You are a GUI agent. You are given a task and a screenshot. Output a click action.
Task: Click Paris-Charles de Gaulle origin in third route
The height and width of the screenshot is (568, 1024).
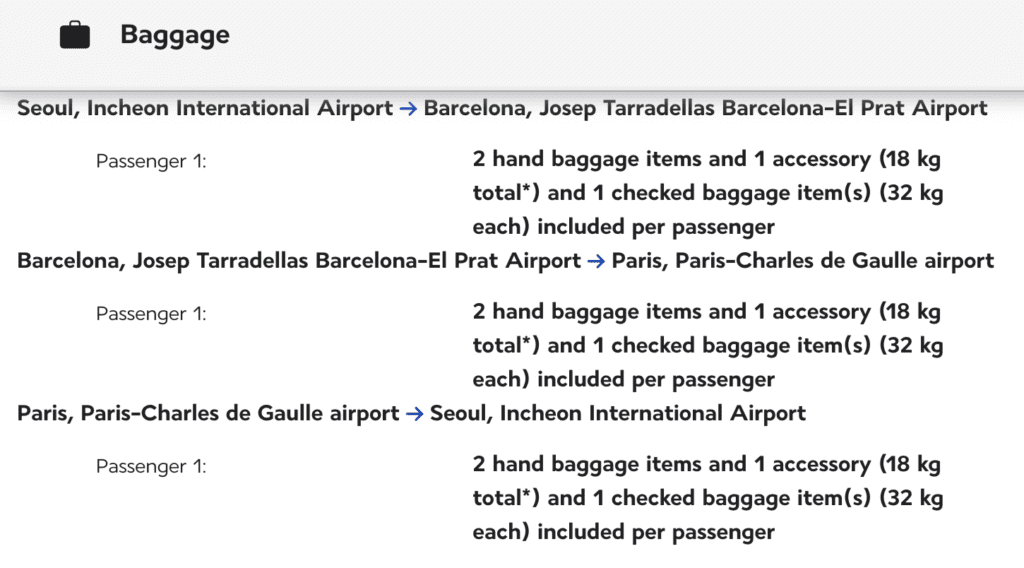coord(208,414)
